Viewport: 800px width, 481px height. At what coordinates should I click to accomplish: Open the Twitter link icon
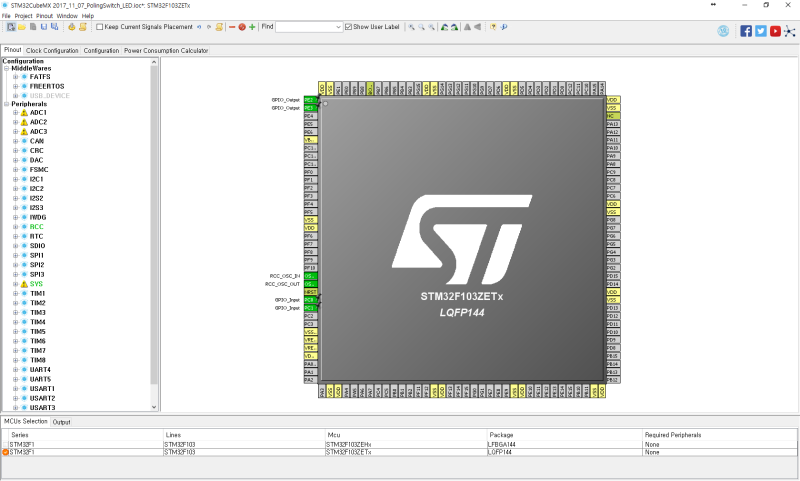761,31
